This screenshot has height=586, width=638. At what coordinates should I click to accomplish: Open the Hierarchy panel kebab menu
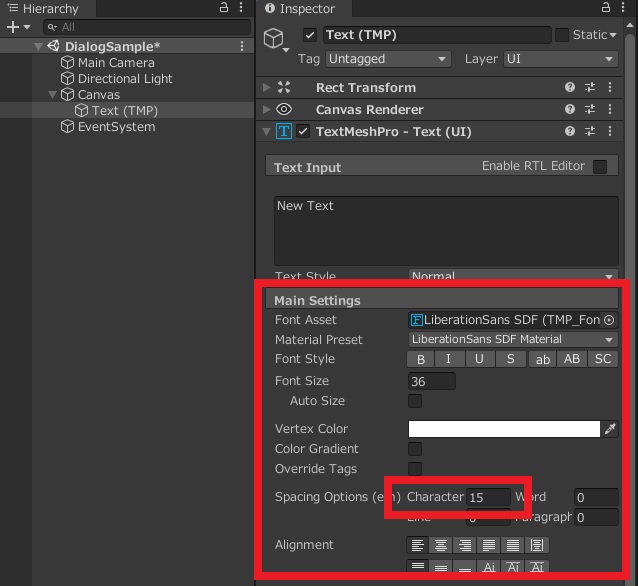click(241, 7)
